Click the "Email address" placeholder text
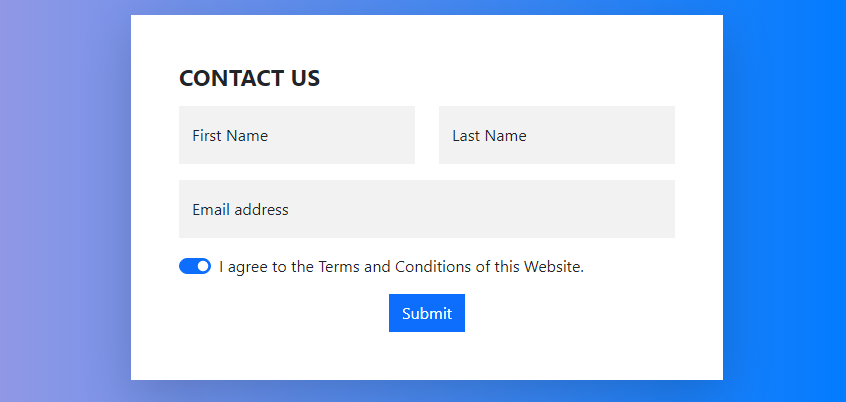846x402 pixels. click(x=241, y=209)
